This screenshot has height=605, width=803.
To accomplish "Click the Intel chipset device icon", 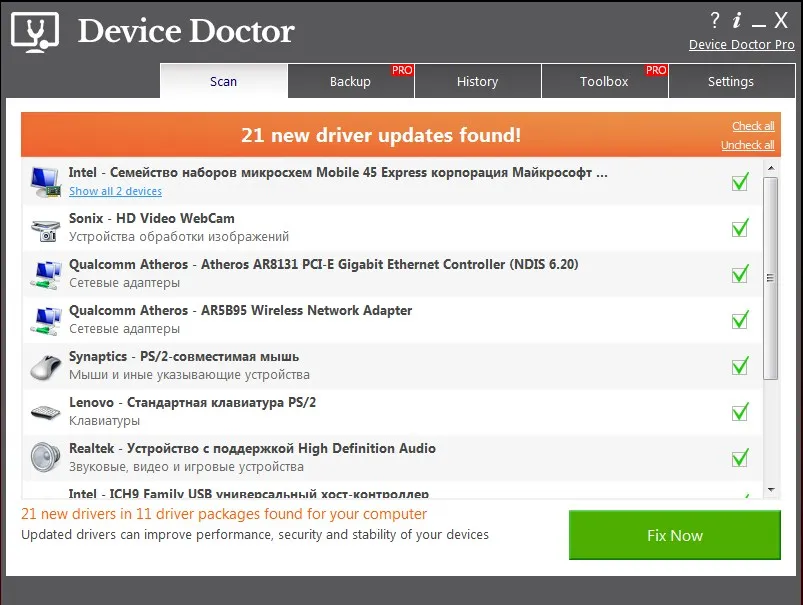I will point(44,179).
